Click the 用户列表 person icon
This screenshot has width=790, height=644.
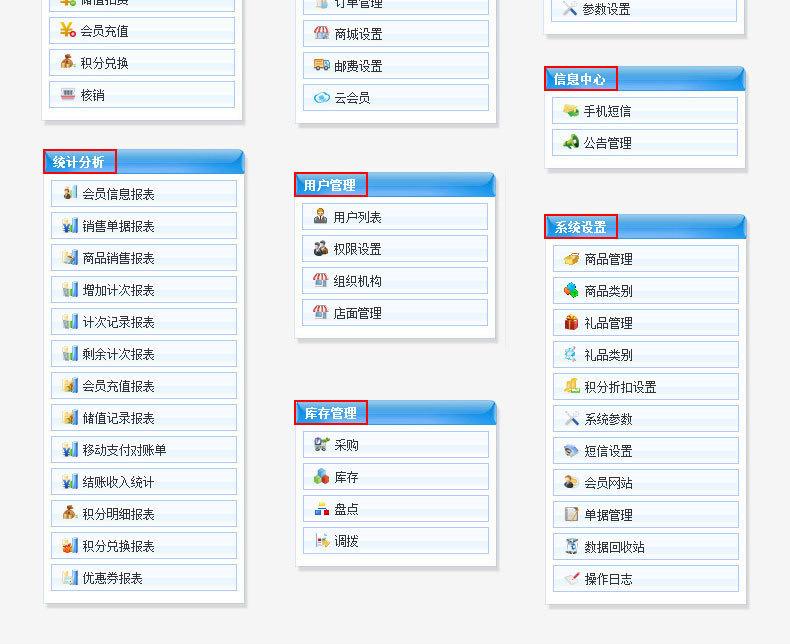pos(321,217)
